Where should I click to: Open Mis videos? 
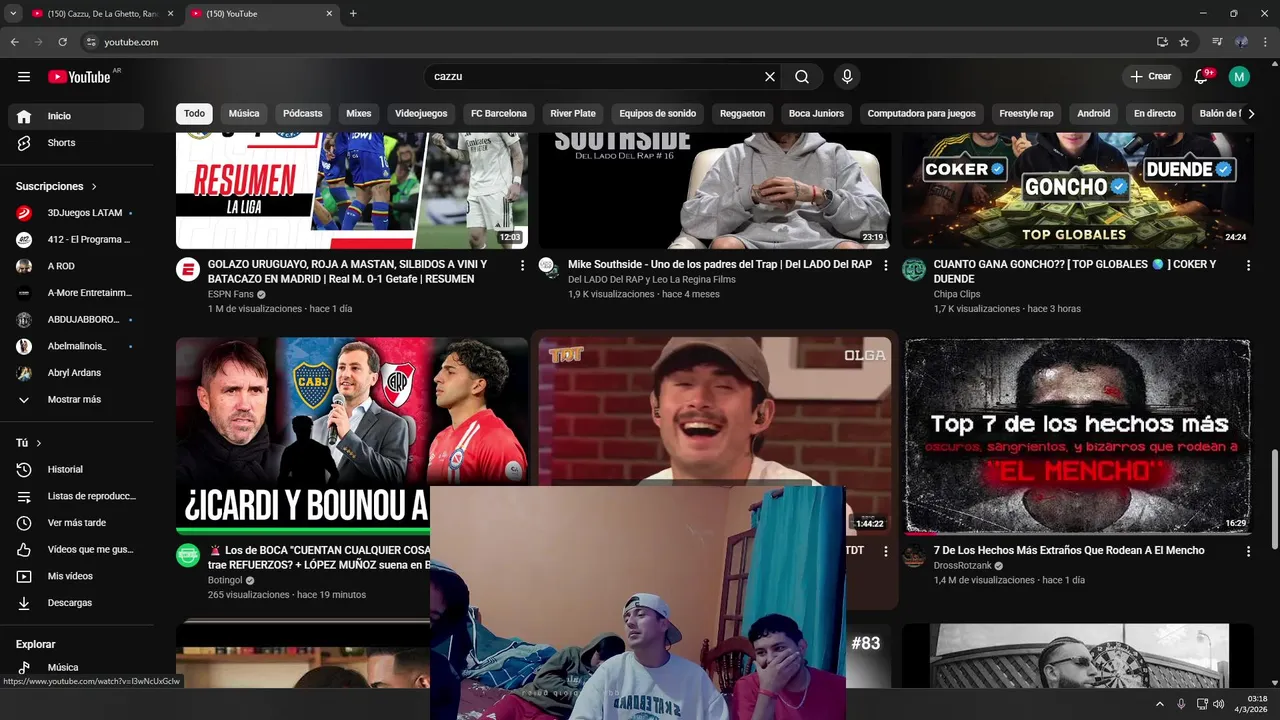point(76,576)
